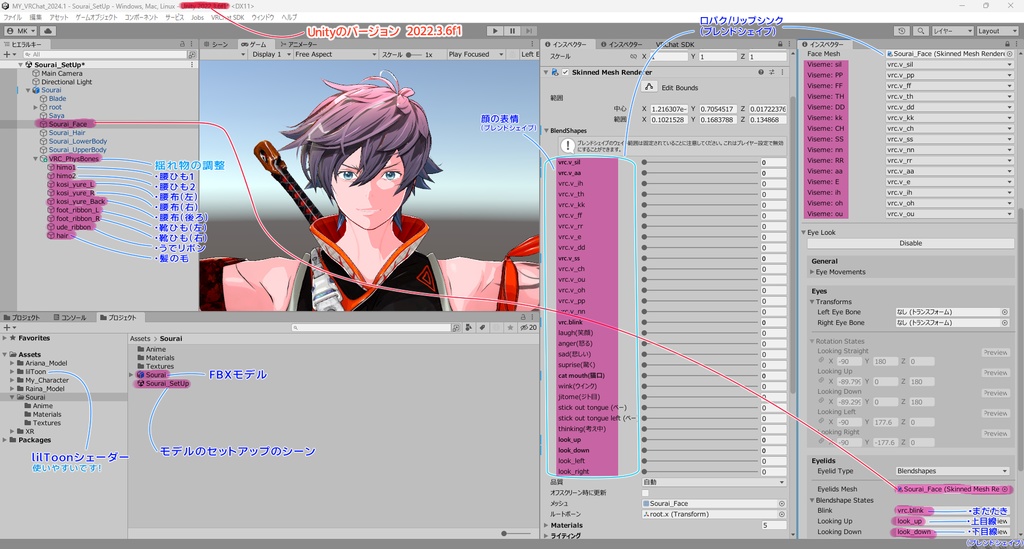
Task: Open the Viseme: sil vrc.v_sil dropdown
Action: tap(950, 65)
